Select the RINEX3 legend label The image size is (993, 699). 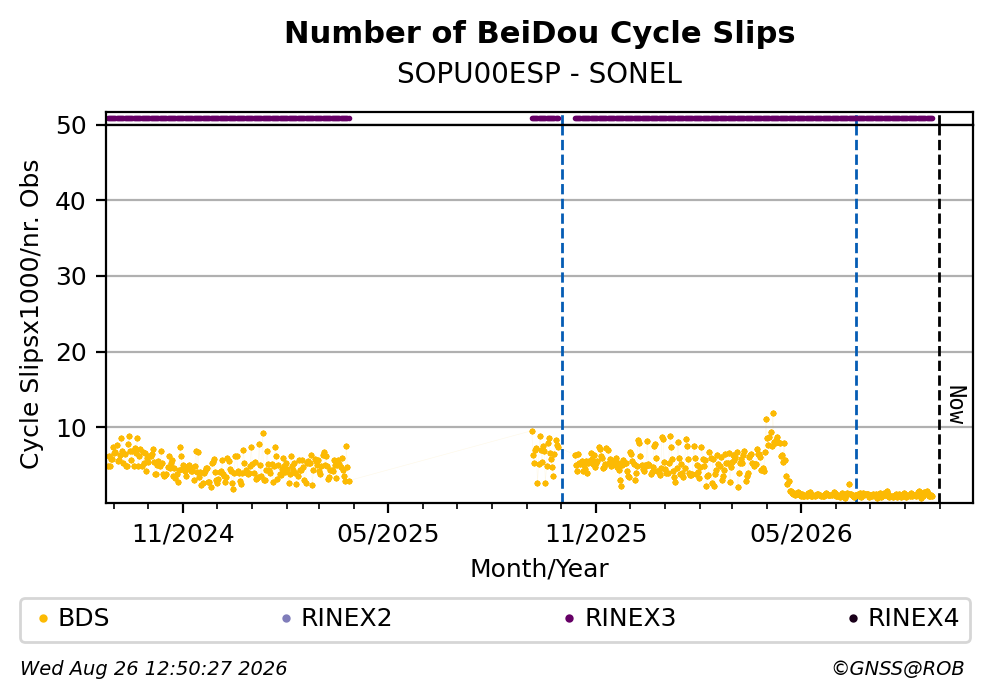click(630, 618)
